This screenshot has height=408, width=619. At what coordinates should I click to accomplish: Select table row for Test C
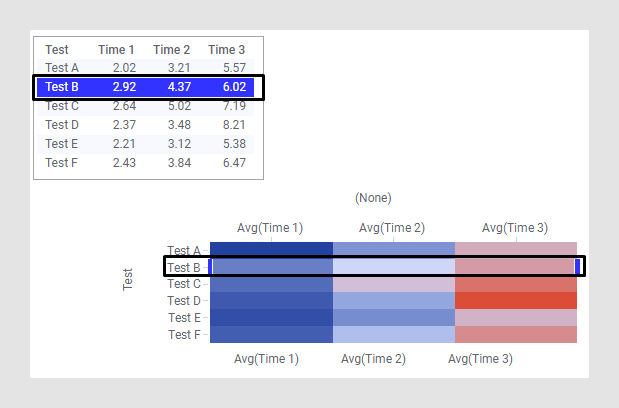coord(148,106)
